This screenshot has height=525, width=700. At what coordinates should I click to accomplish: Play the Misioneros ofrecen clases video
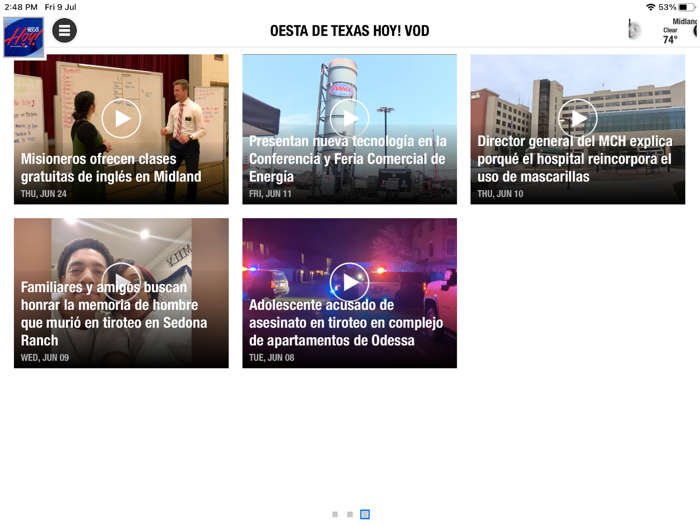(x=121, y=118)
